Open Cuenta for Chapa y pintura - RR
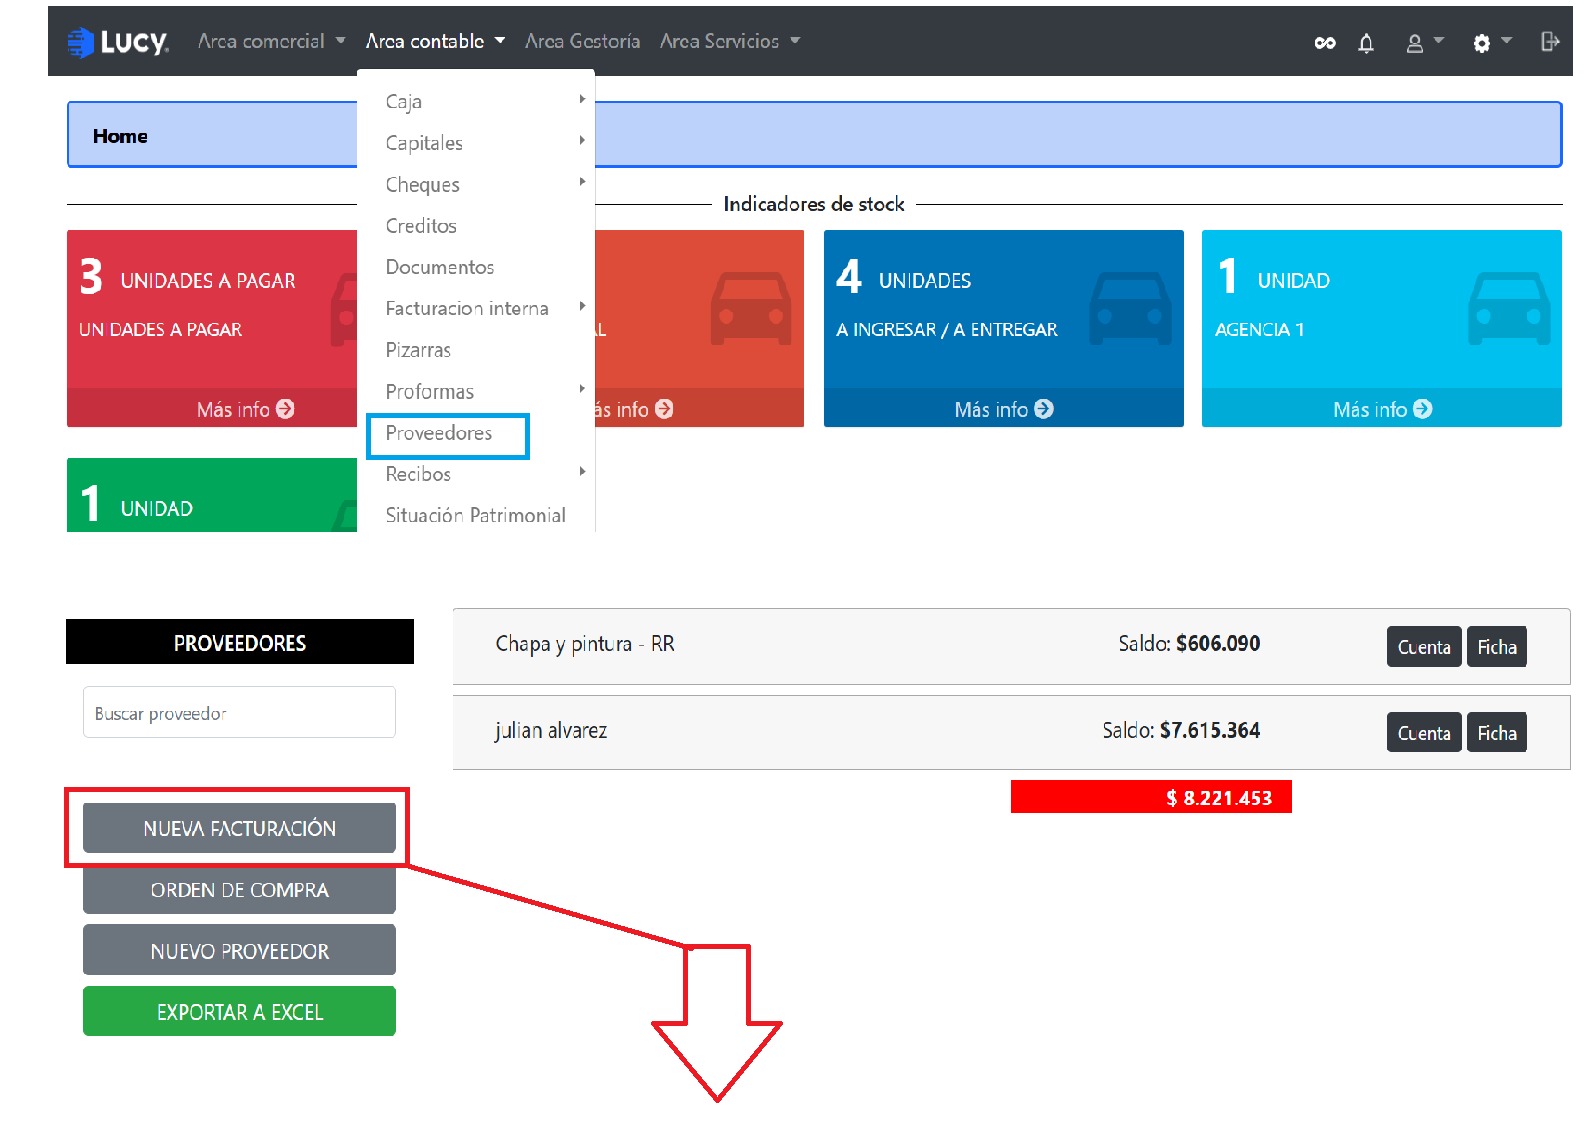This screenshot has height=1143, width=1588. coord(1424,647)
